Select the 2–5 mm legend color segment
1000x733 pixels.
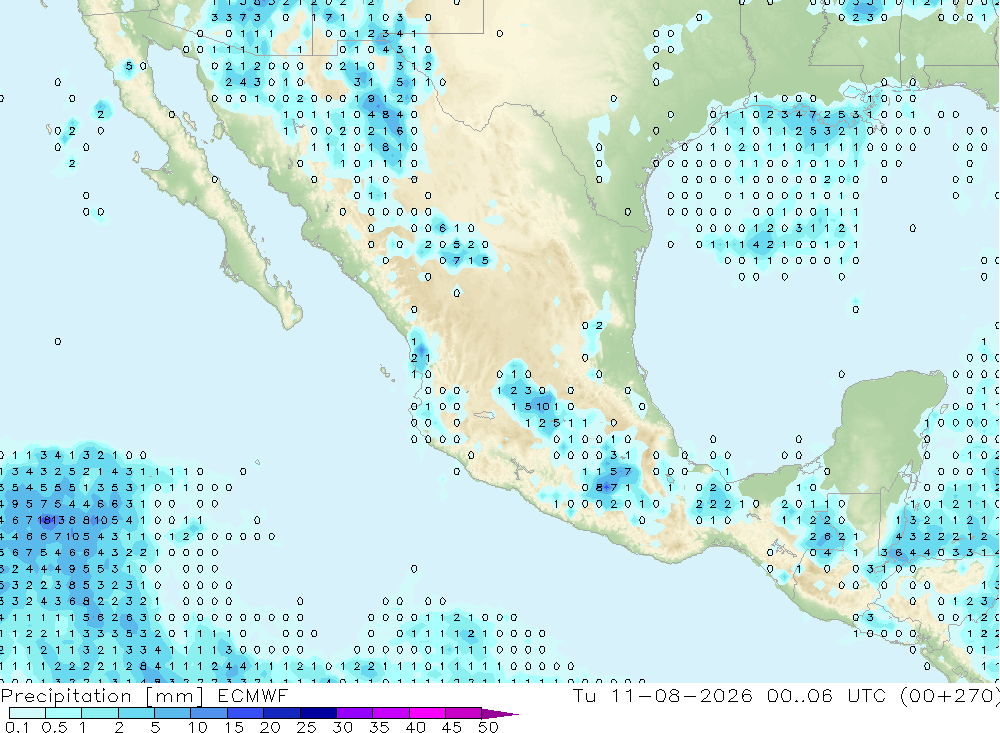(x=136, y=713)
